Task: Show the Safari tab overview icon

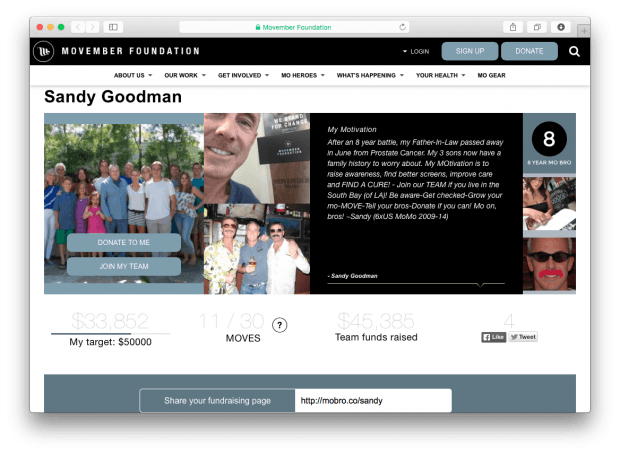Action: (x=537, y=27)
